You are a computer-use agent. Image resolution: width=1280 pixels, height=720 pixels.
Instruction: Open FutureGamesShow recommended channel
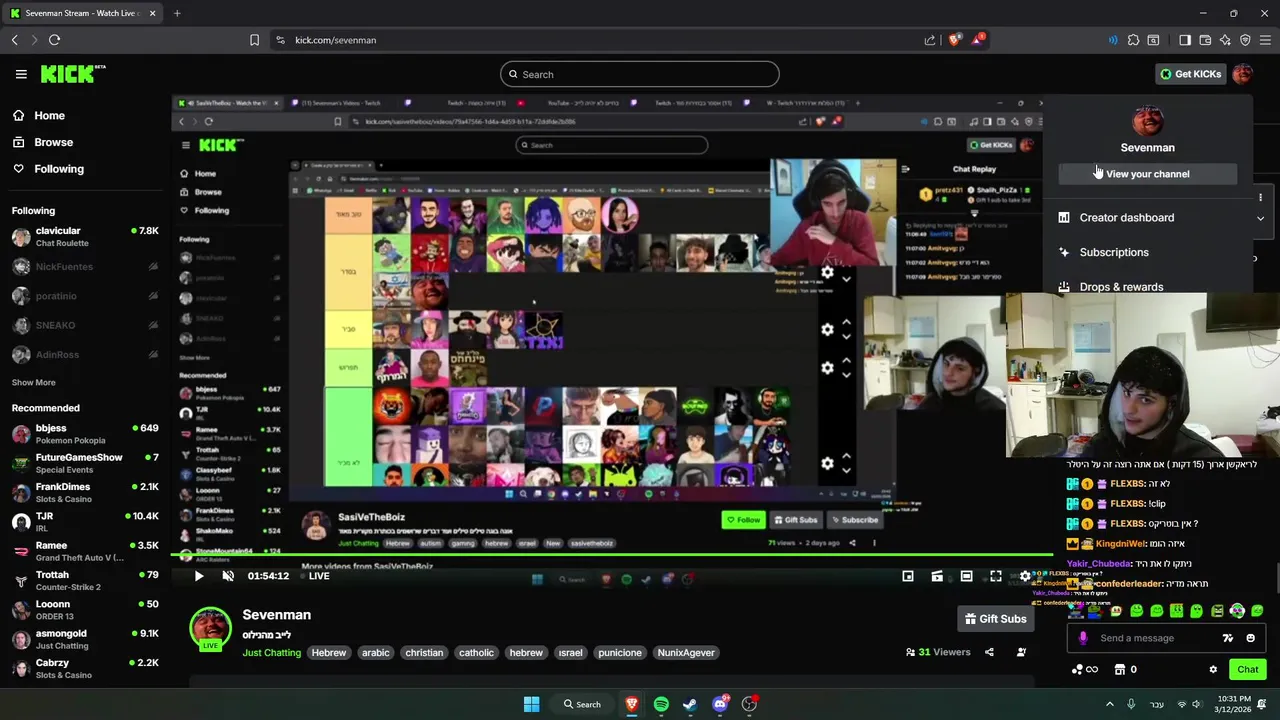[84, 463]
